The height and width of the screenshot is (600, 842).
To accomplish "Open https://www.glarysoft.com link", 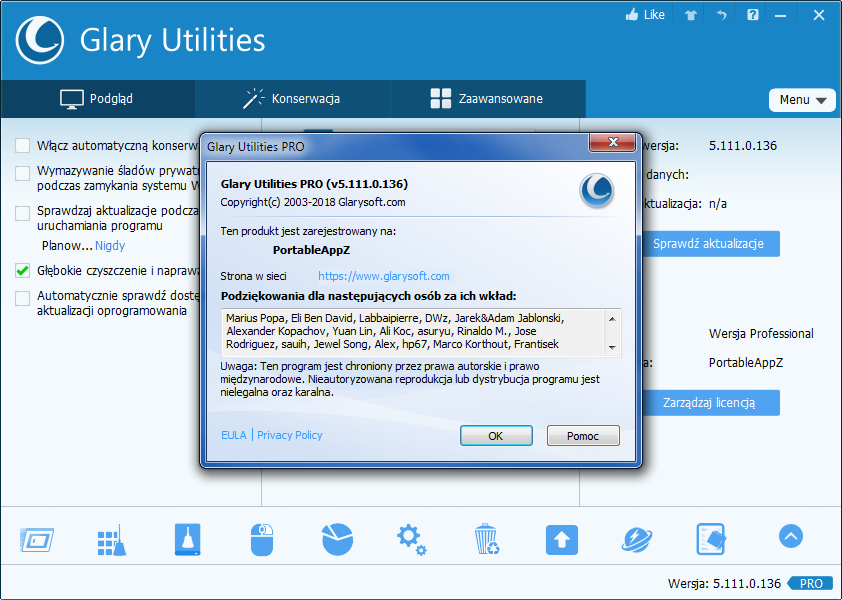I will (383, 276).
